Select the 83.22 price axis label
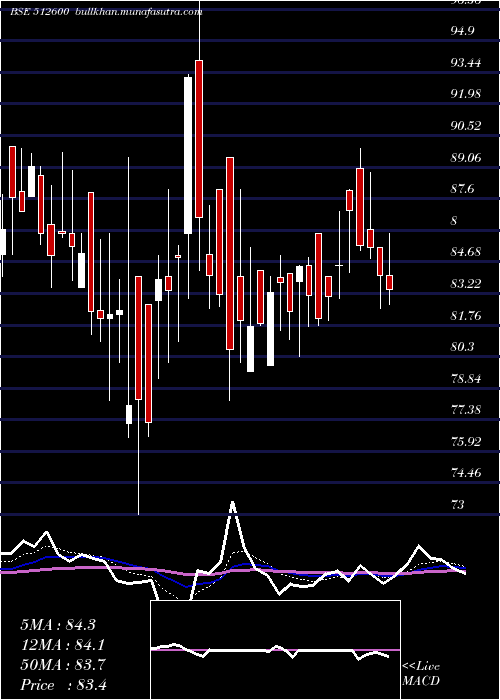 click(x=466, y=283)
